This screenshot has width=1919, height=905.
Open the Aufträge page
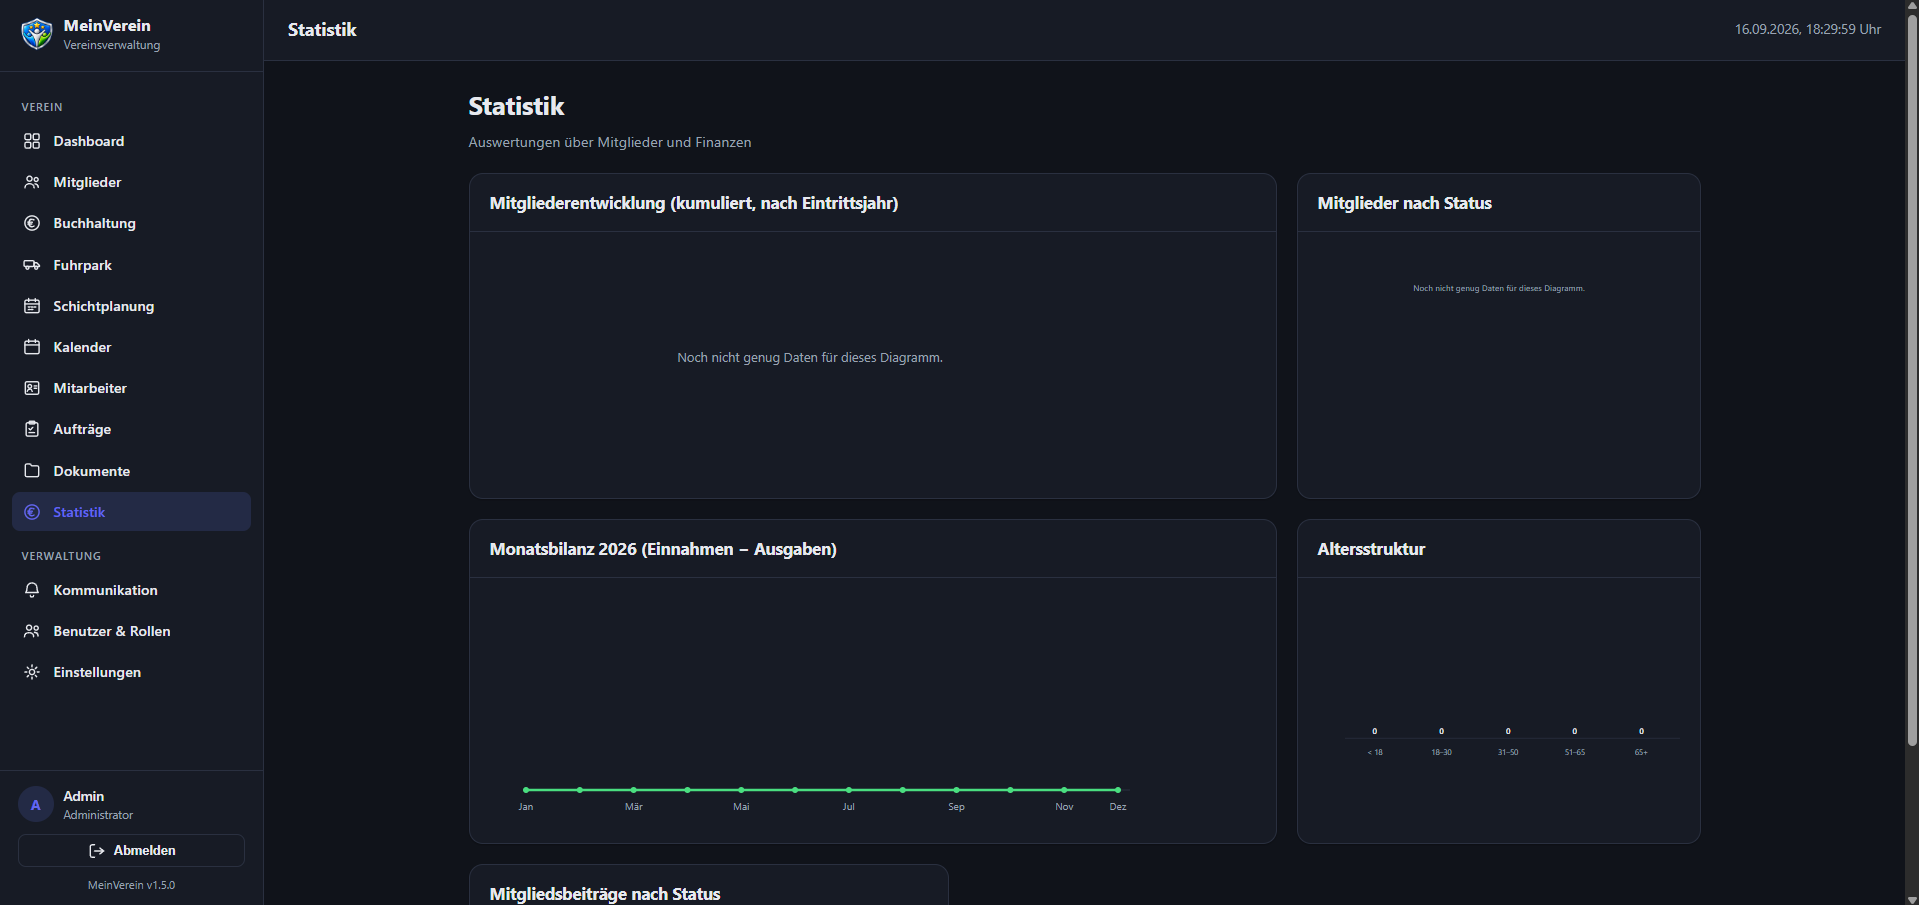click(x=131, y=429)
